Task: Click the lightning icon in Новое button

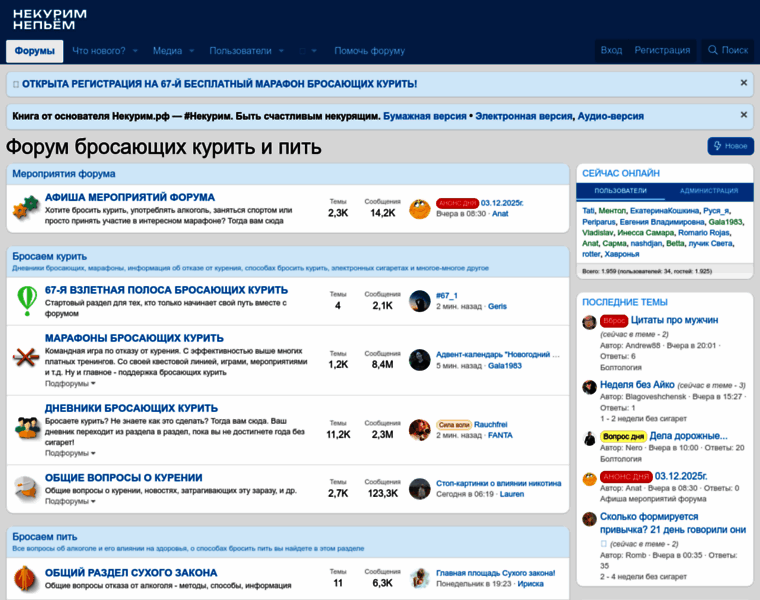Action: 718,145
